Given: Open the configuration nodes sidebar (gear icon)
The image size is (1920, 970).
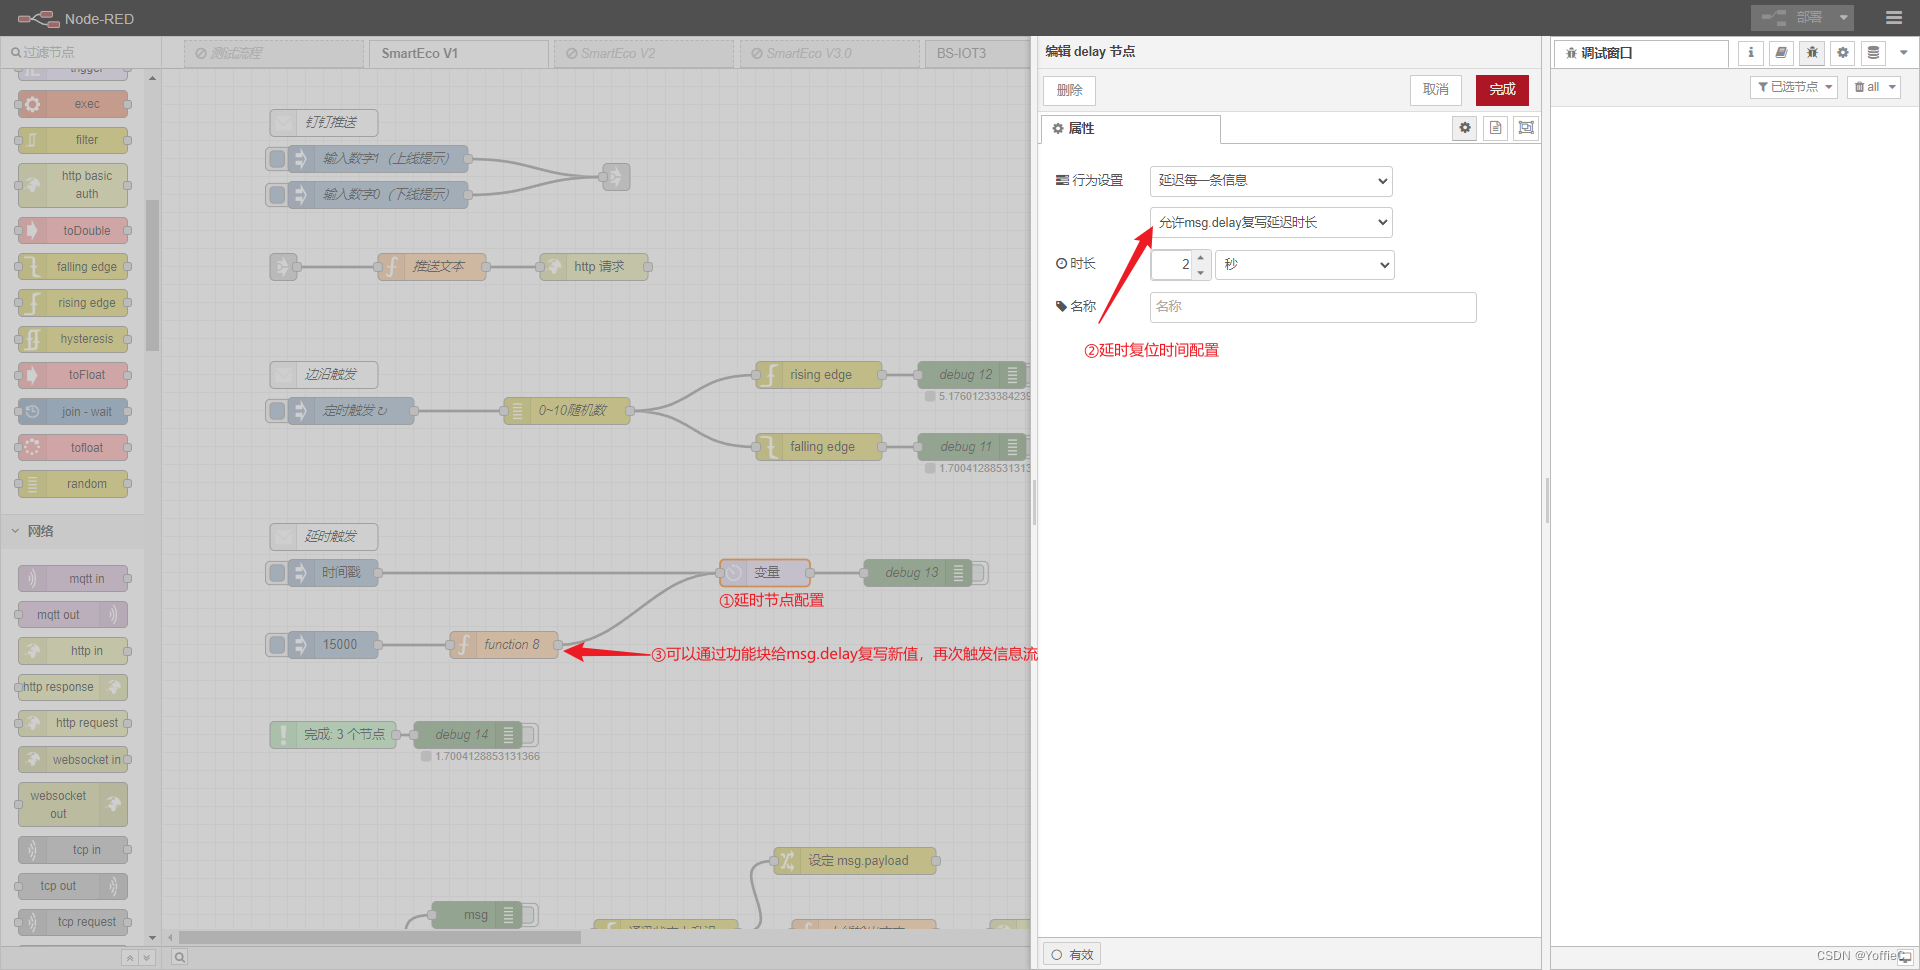Looking at the screenshot, I should pyautogui.click(x=1842, y=53).
